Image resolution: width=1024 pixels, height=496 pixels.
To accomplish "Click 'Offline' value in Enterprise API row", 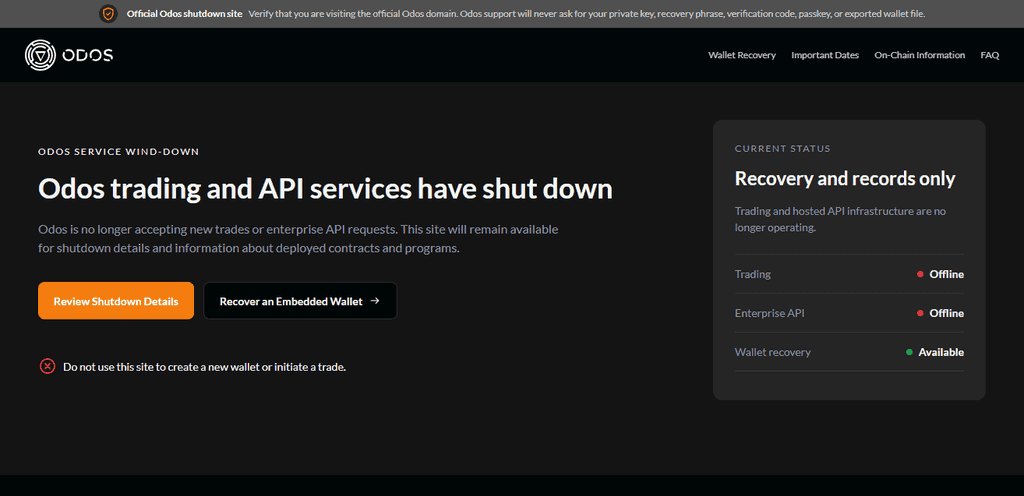I will click(946, 313).
